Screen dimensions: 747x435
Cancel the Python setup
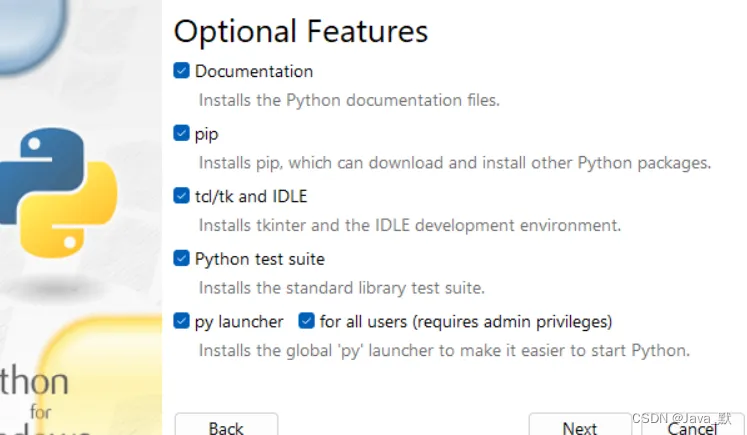[692, 425]
